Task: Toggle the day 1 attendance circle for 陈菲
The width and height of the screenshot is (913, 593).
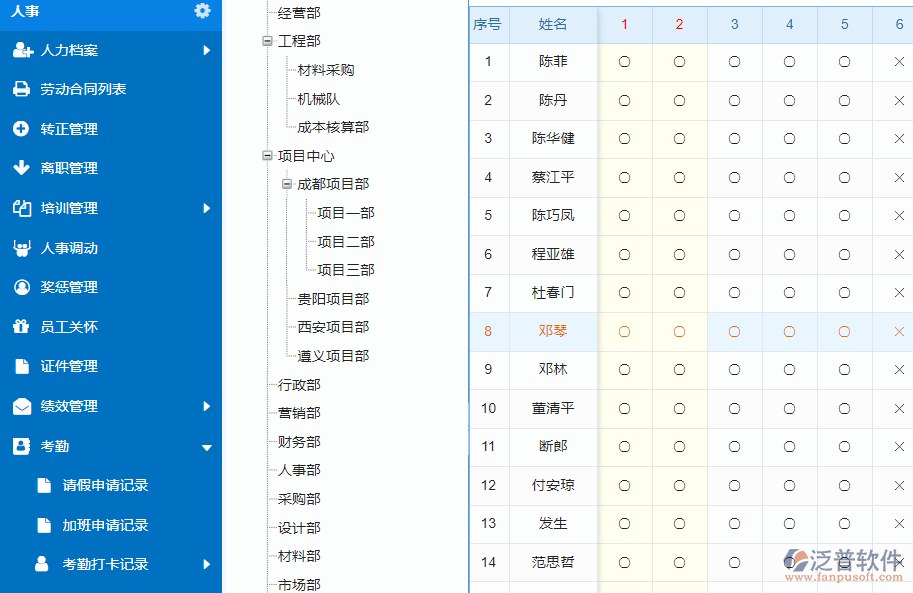Action: pos(624,62)
